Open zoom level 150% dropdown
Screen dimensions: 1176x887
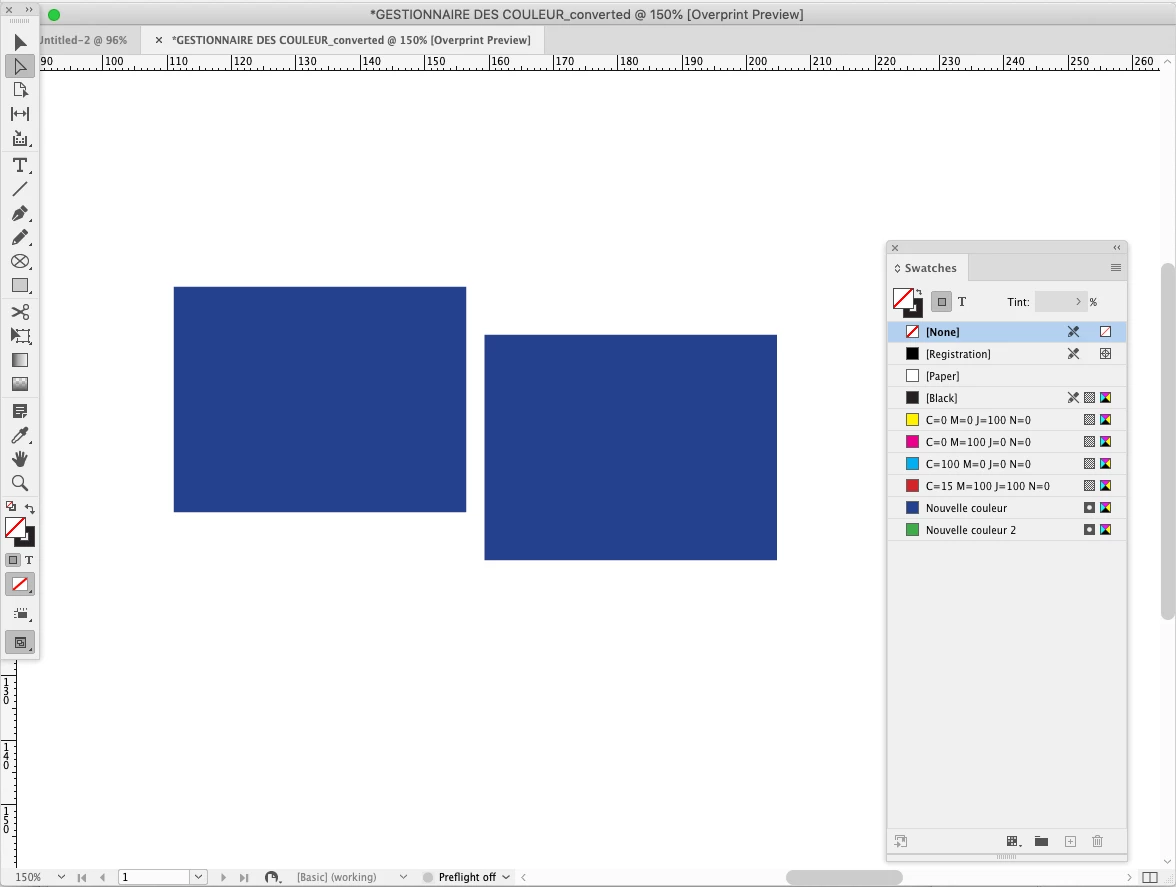[62, 877]
